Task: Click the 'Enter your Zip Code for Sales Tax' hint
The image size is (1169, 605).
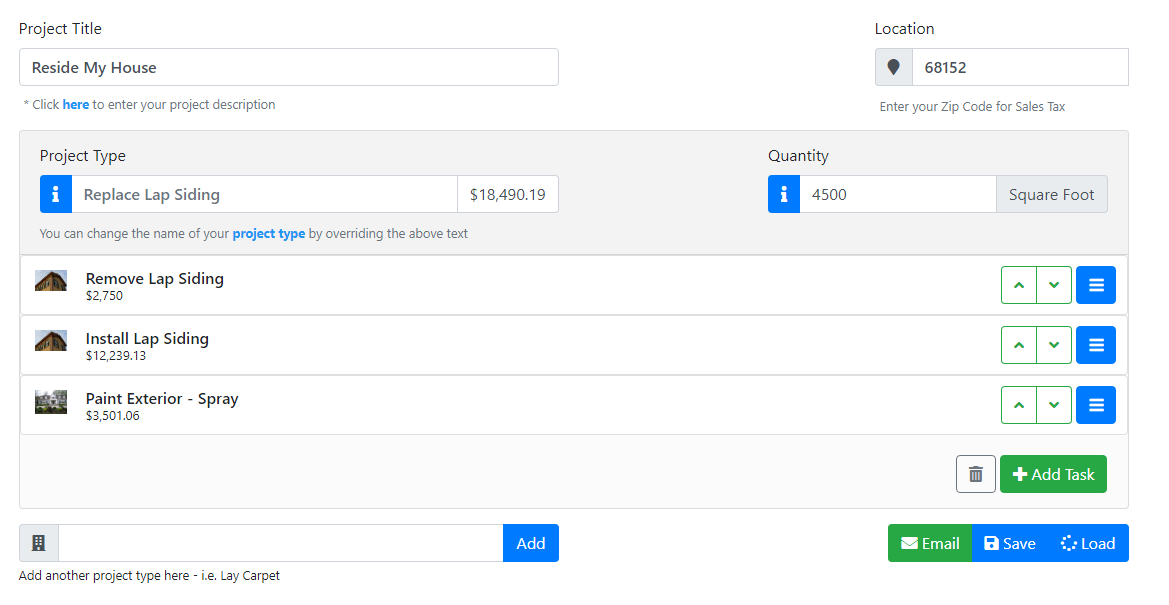Action: point(972,107)
